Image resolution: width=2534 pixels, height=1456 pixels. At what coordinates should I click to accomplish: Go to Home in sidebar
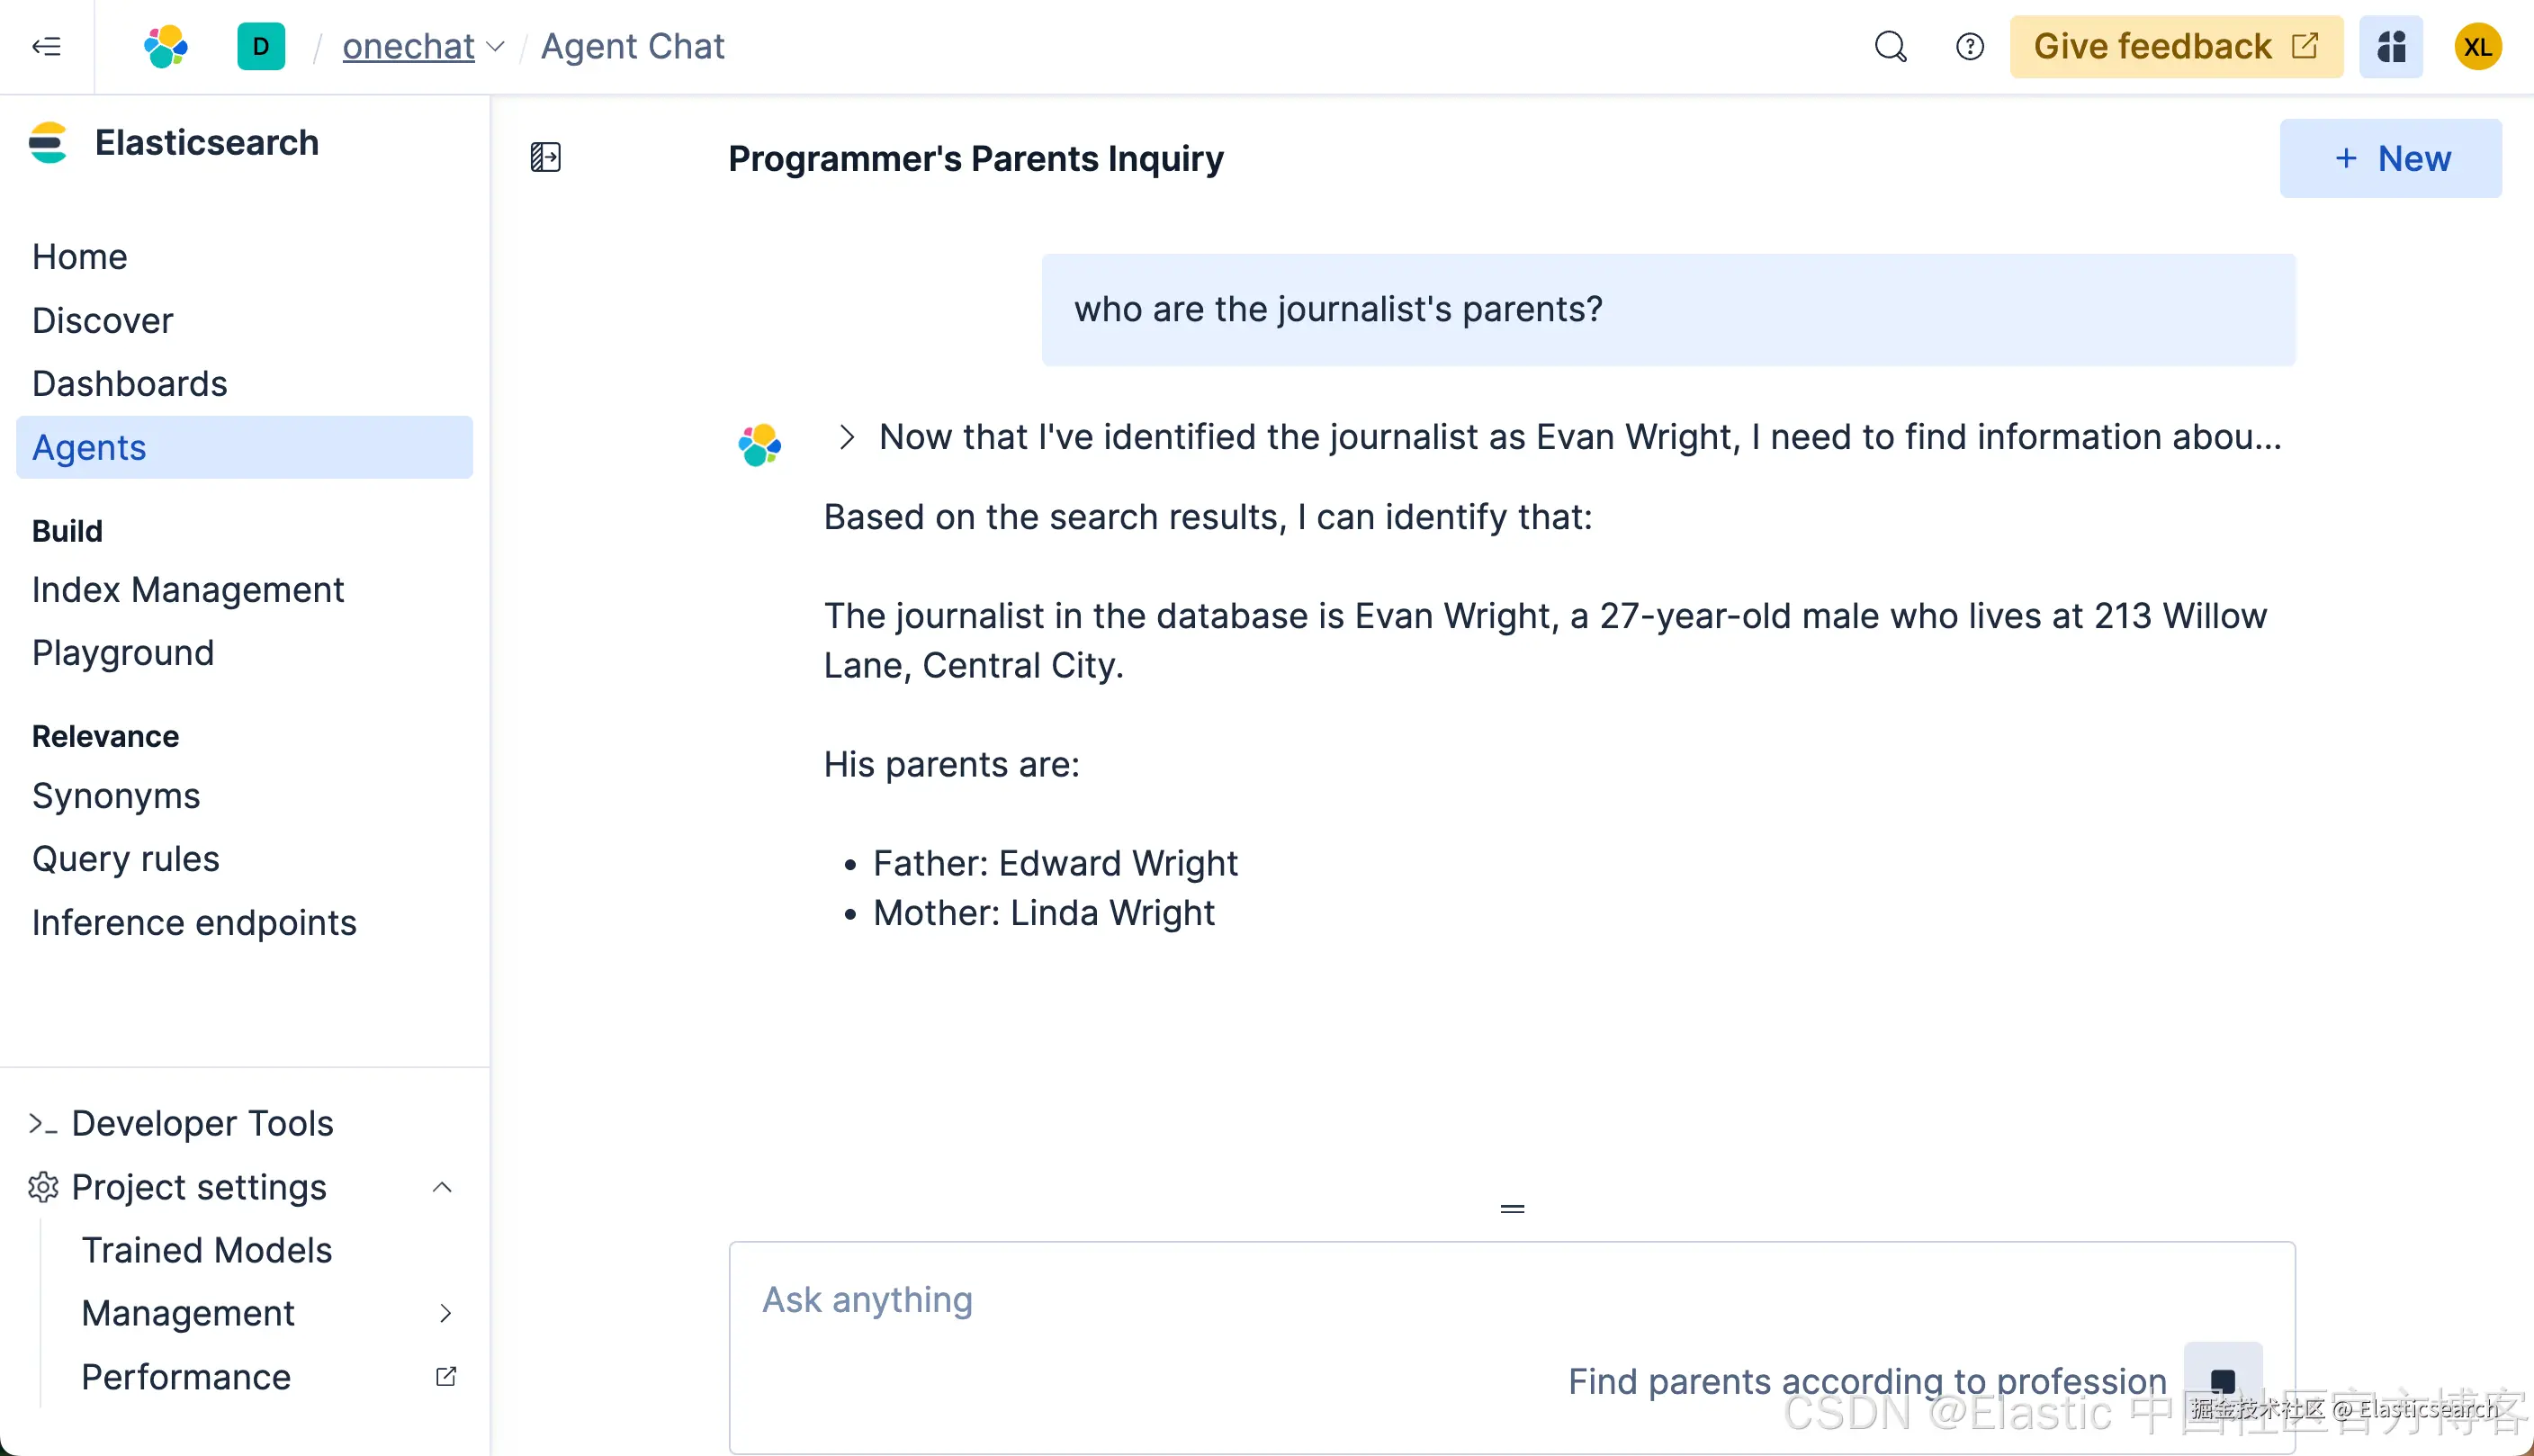[80, 257]
